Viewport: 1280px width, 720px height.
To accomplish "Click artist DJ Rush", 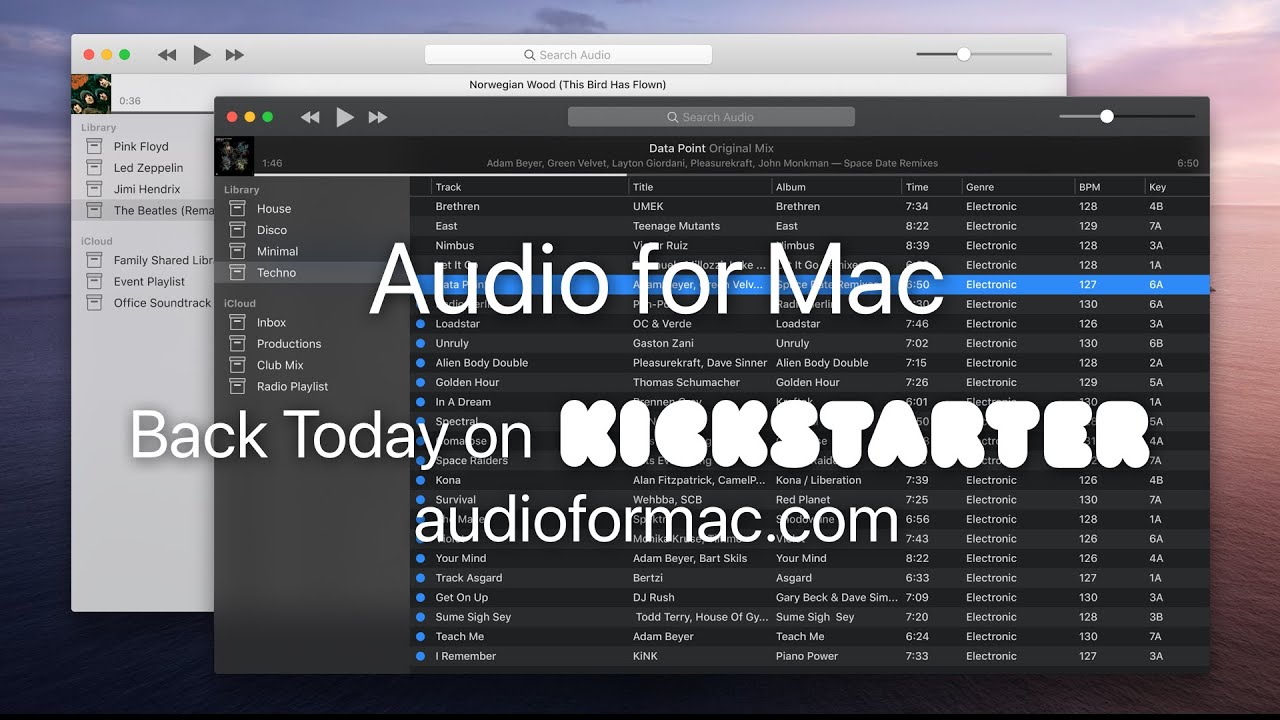I will click(x=654, y=597).
